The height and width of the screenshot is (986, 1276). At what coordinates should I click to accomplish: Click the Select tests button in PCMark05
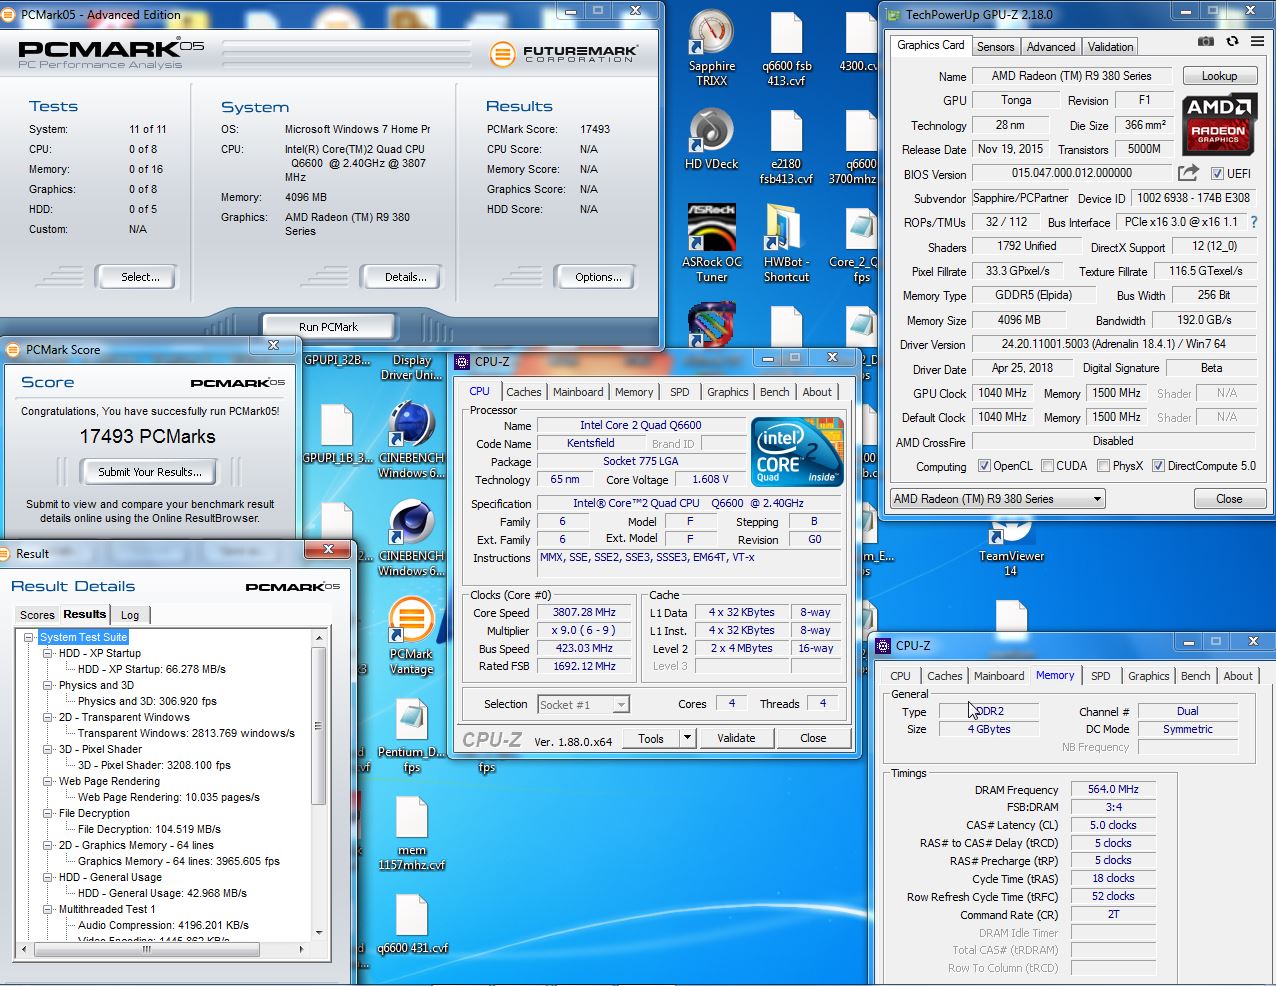tap(140, 277)
